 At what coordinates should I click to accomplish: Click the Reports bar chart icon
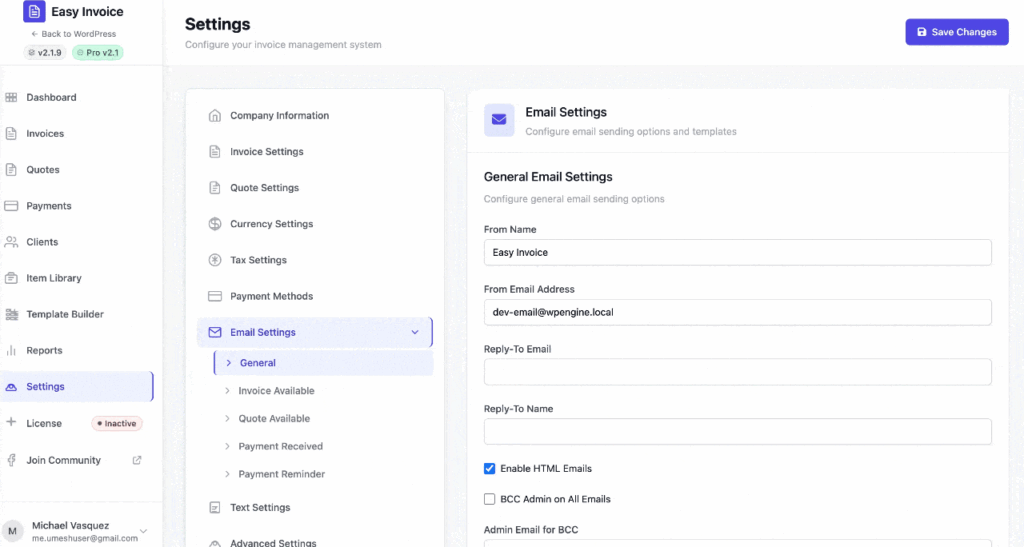pyautogui.click(x=12, y=351)
